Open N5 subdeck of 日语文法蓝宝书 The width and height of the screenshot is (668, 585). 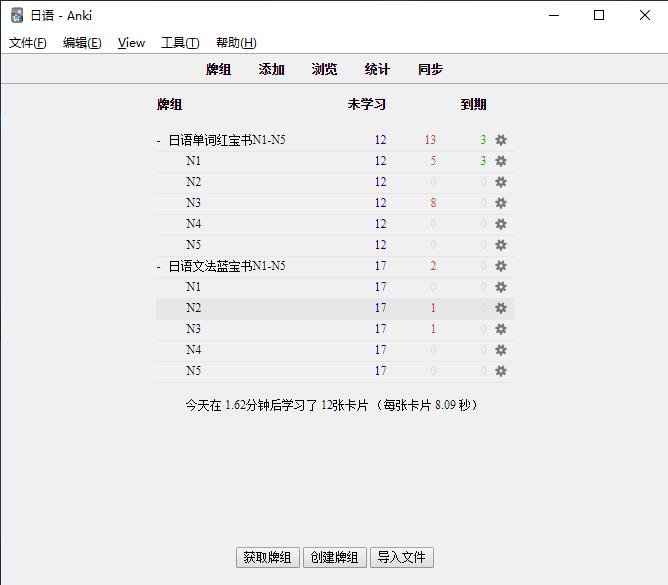pyautogui.click(x=193, y=371)
